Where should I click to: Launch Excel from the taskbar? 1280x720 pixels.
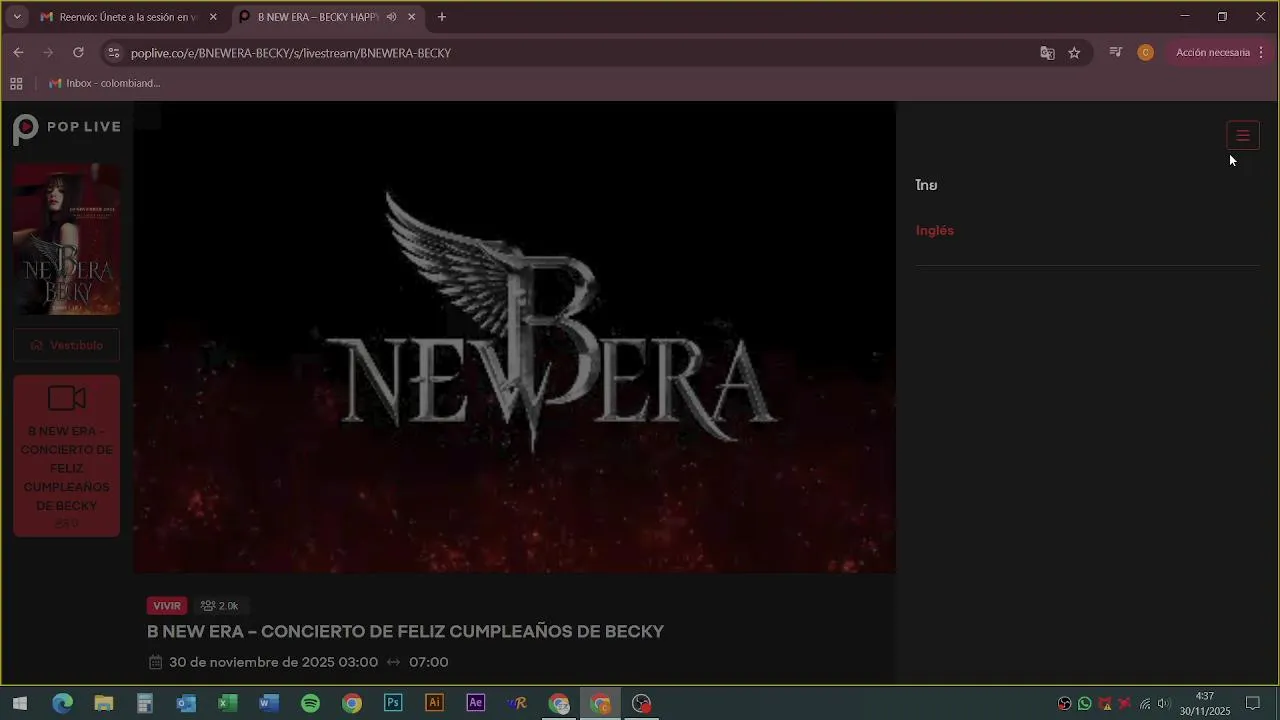(228, 703)
